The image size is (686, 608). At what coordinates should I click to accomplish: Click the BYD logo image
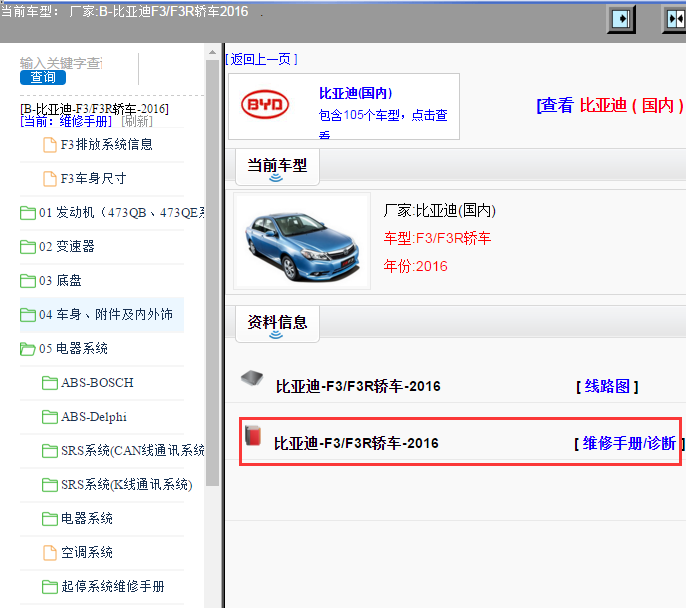(x=265, y=105)
